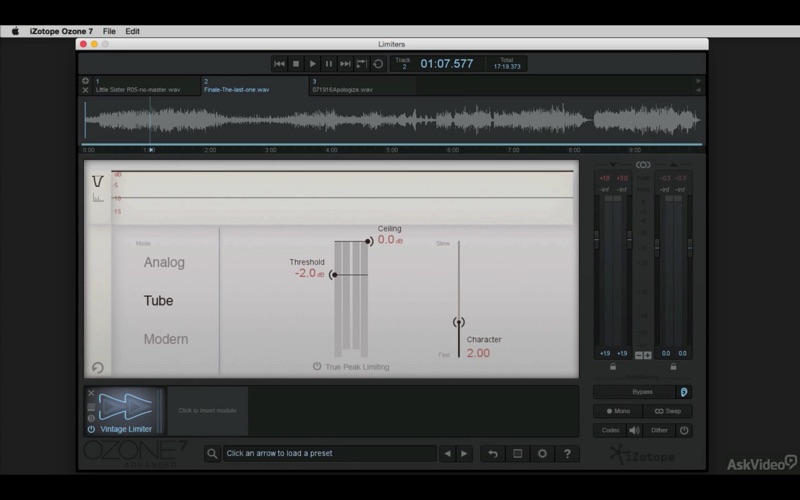Solo the Vintage Limiter module
The width and height of the screenshot is (800, 500).
tap(91, 418)
